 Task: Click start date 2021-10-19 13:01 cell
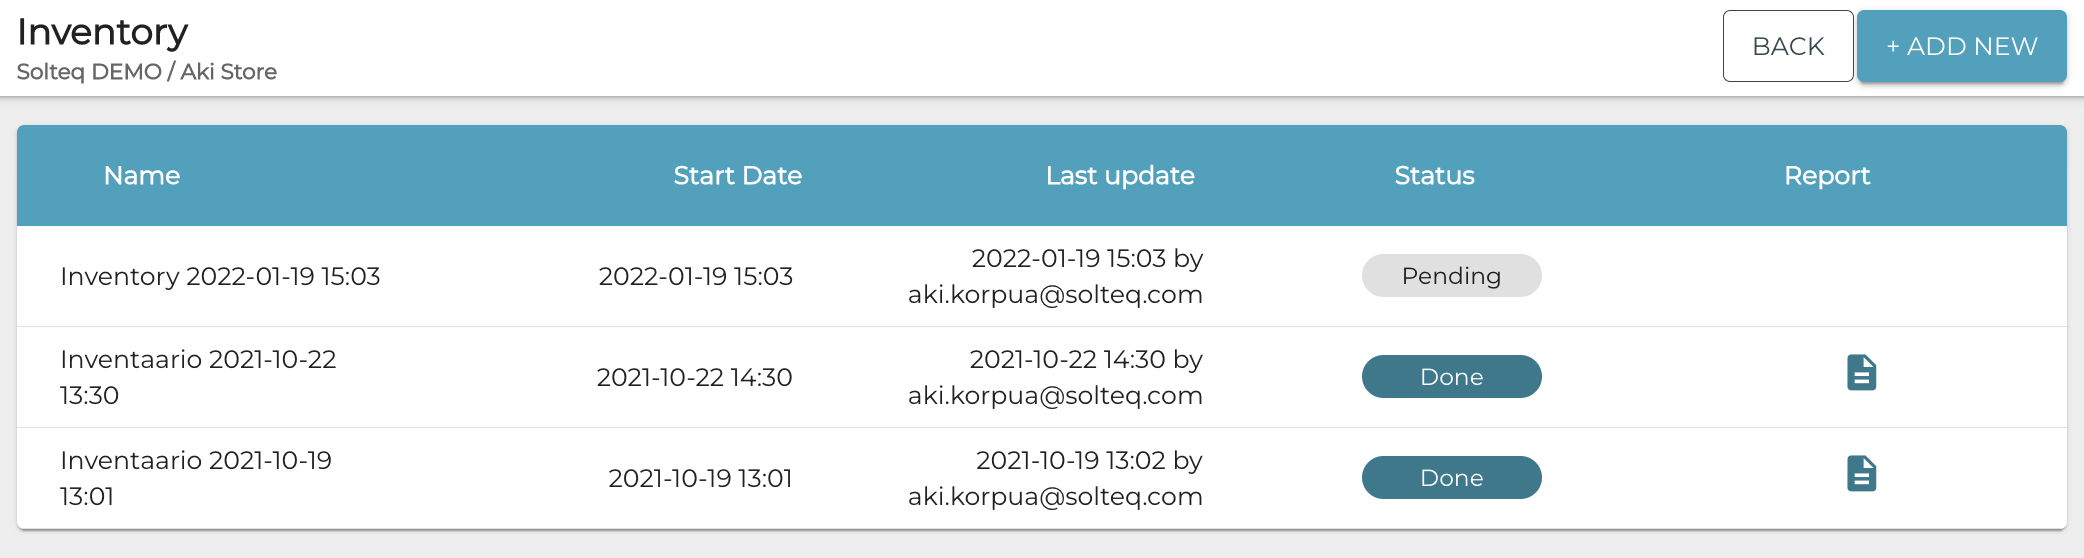700,479
